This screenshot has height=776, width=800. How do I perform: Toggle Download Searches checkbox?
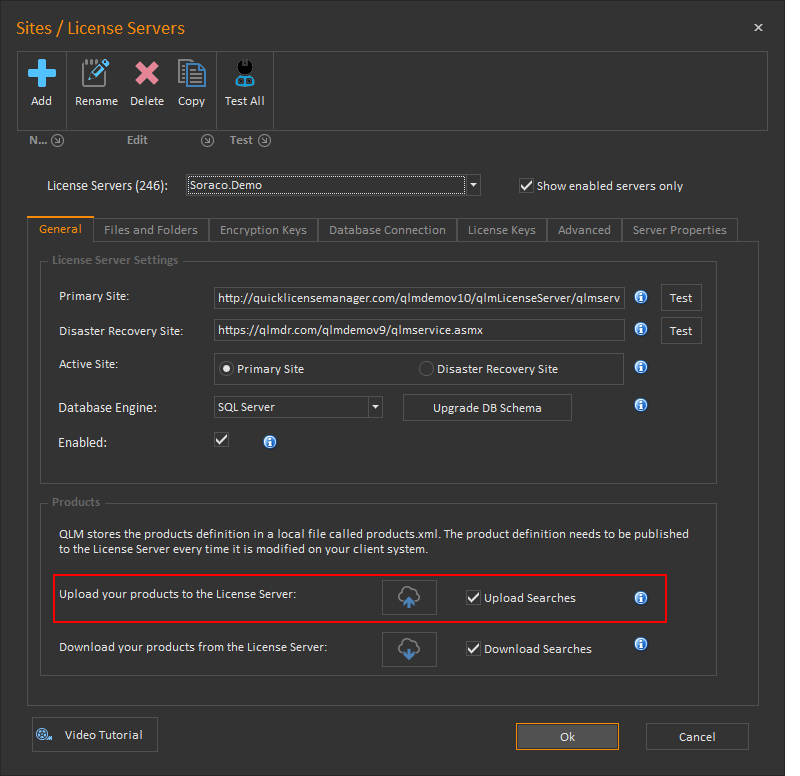click(473, 649)
